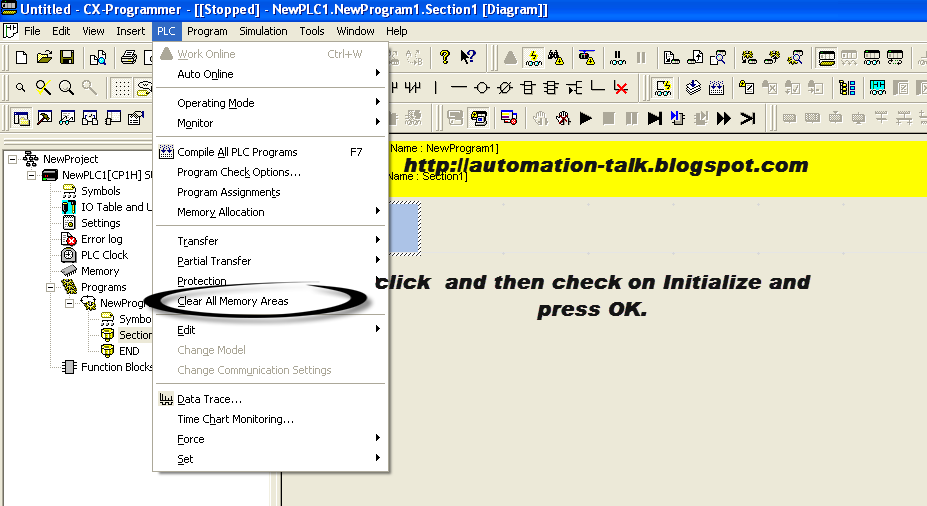Select Symbols under NewPLC1 in tree
Image resolution: width=927 pixels, height=506 pixels.
click(x=101, y=191)
